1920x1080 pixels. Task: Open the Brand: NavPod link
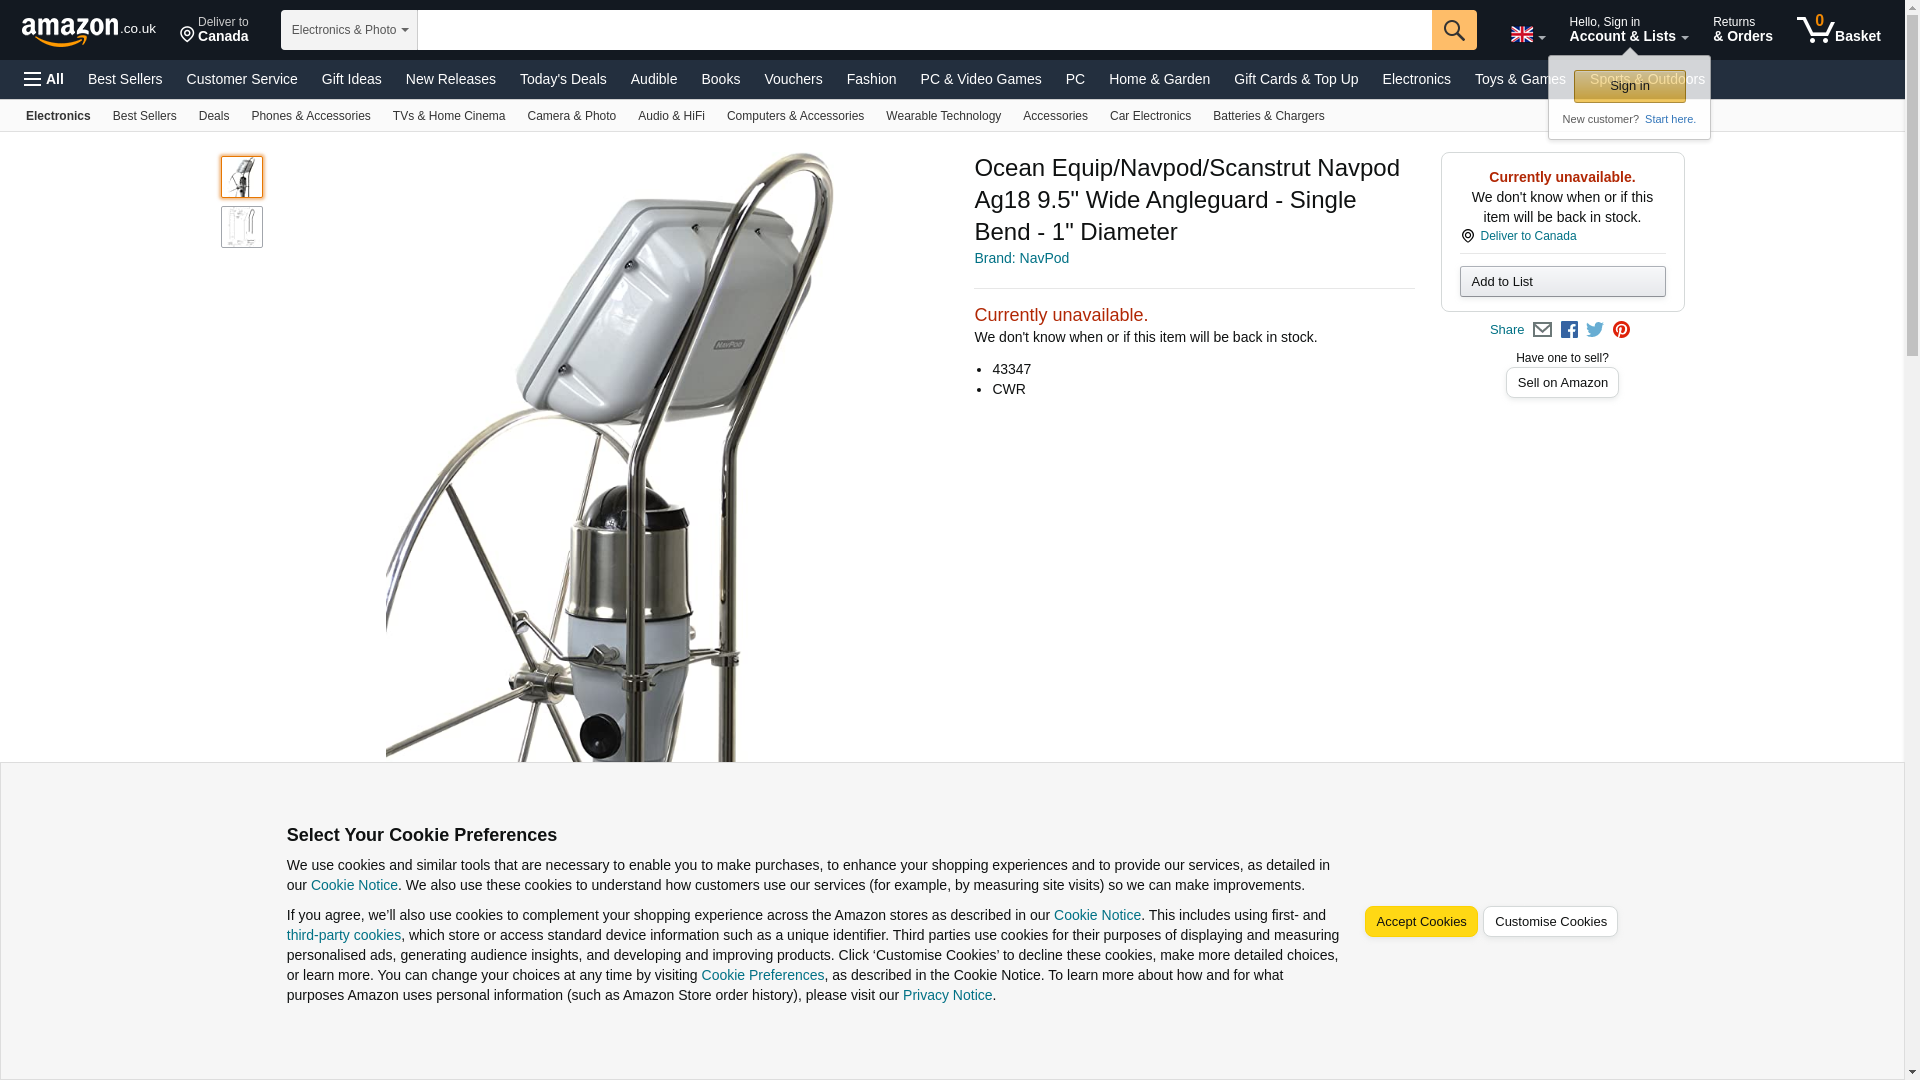(1021, 258)
